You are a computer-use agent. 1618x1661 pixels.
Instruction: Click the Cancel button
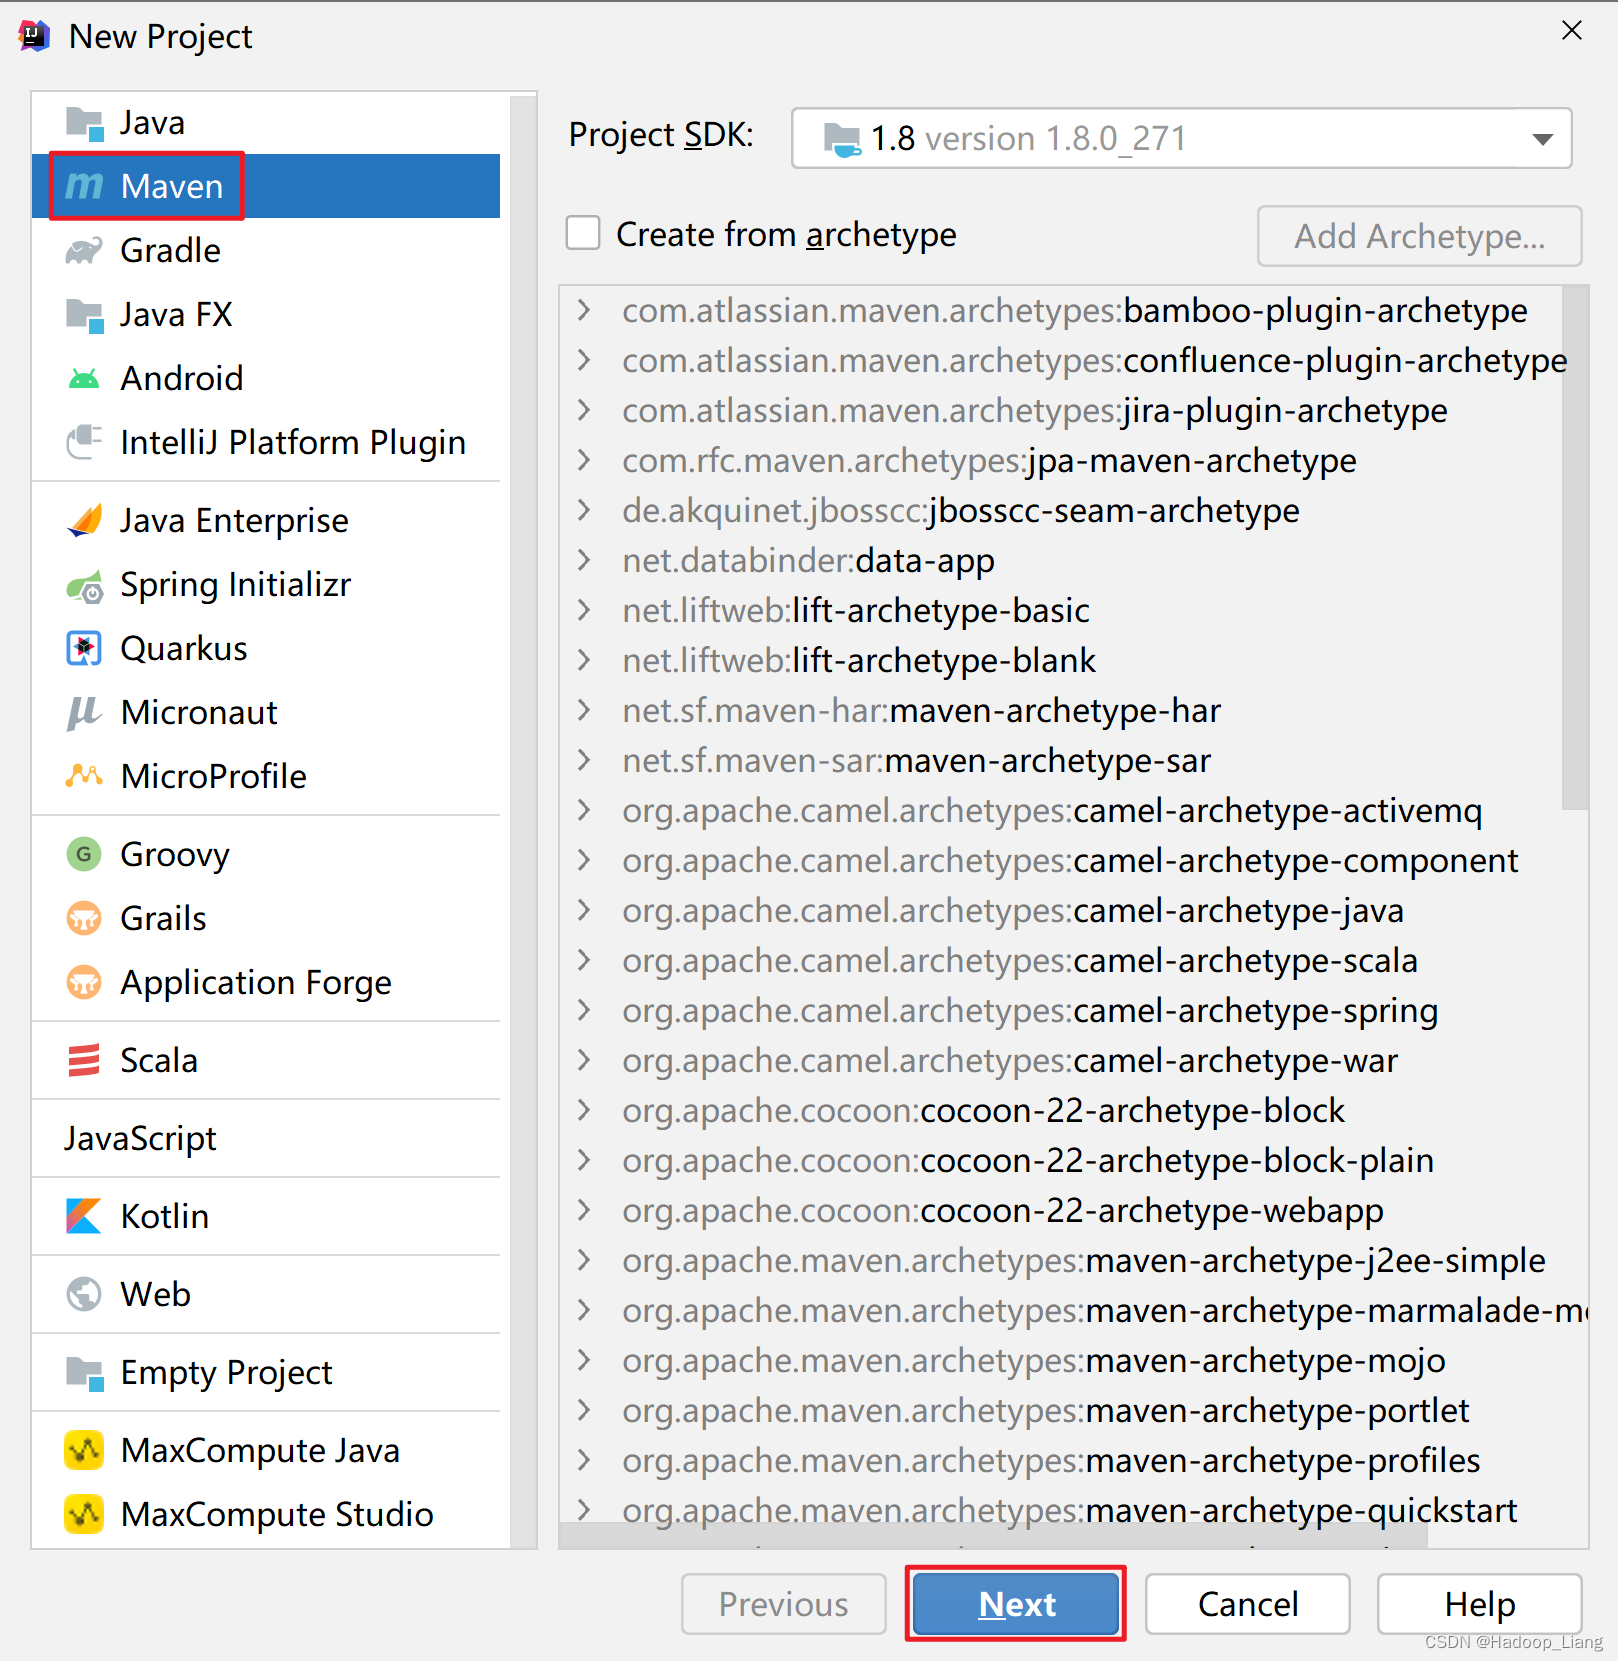(1248, 1604)
